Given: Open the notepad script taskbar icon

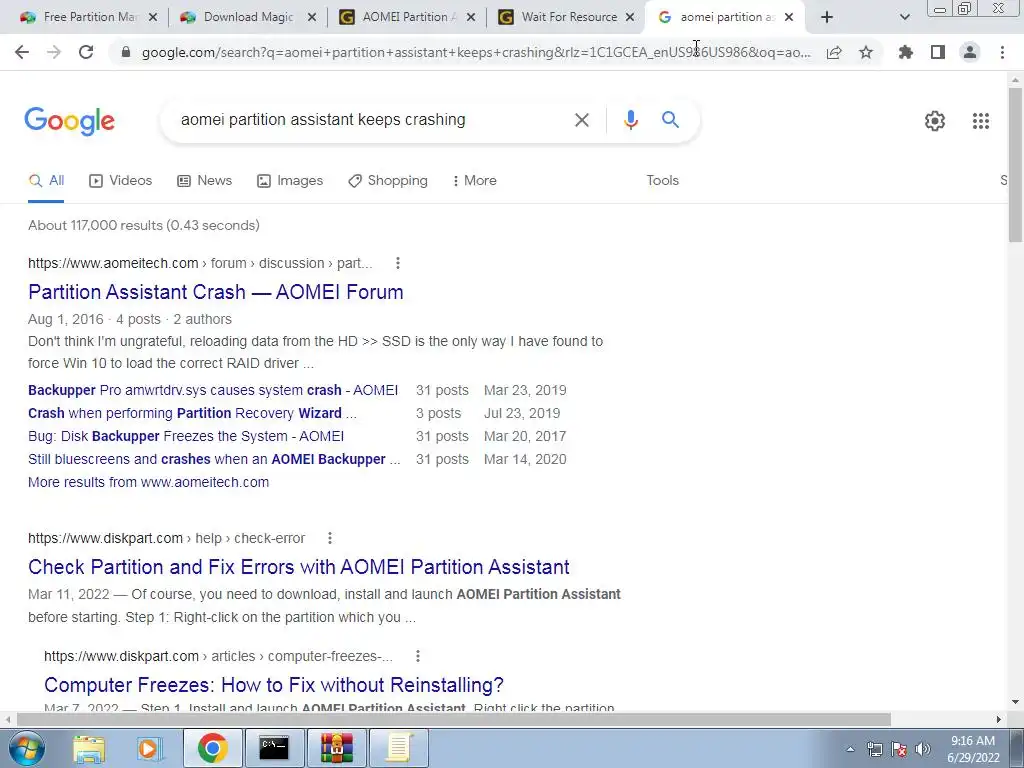Looking at the screenshot, I should [x=399, y=748].
